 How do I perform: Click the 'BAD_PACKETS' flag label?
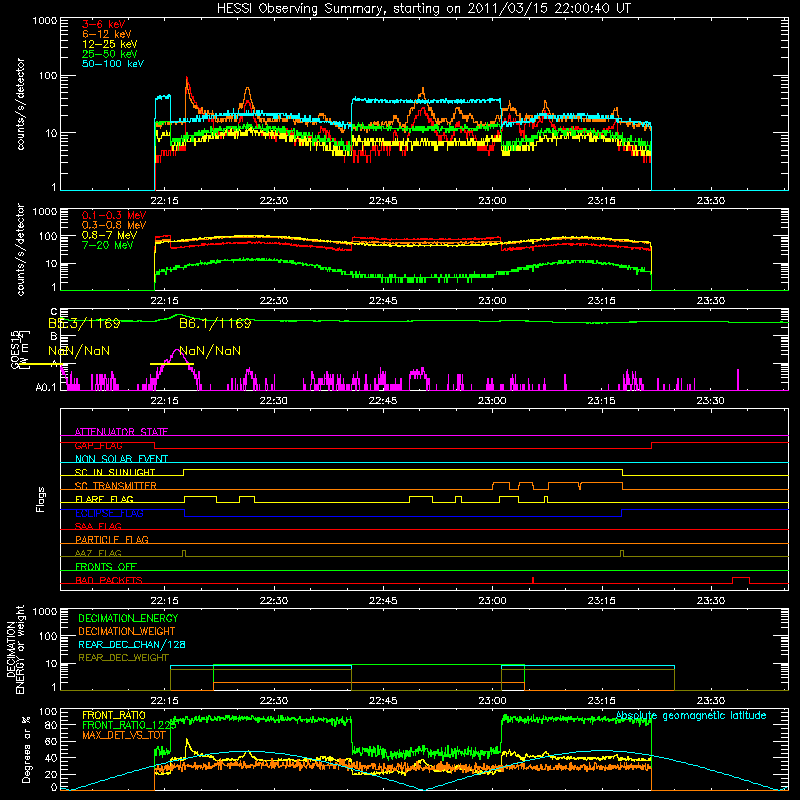[109, 580]
